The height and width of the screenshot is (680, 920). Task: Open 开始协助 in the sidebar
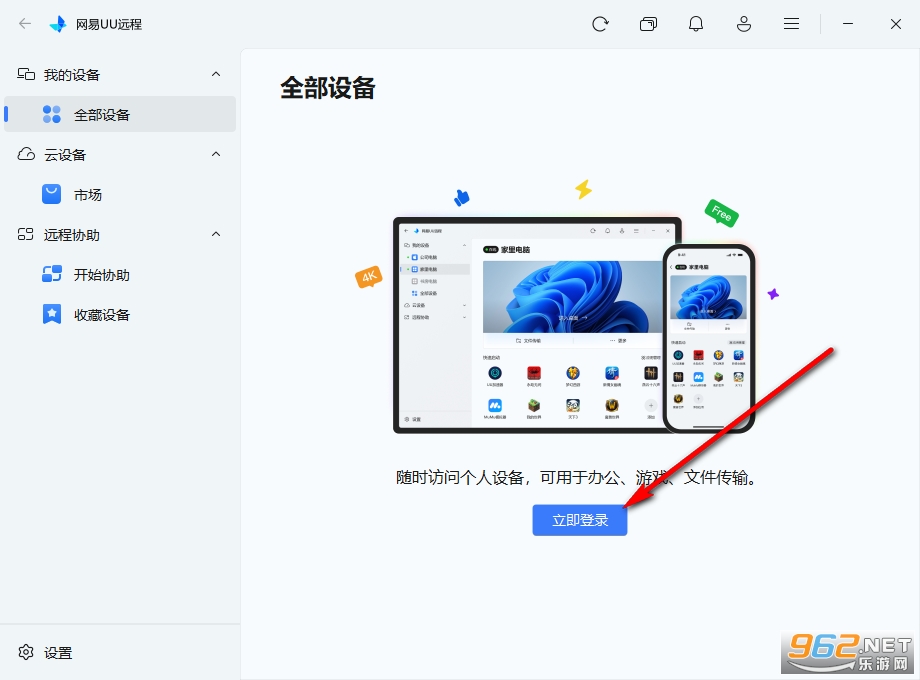[x=120, y=275]
